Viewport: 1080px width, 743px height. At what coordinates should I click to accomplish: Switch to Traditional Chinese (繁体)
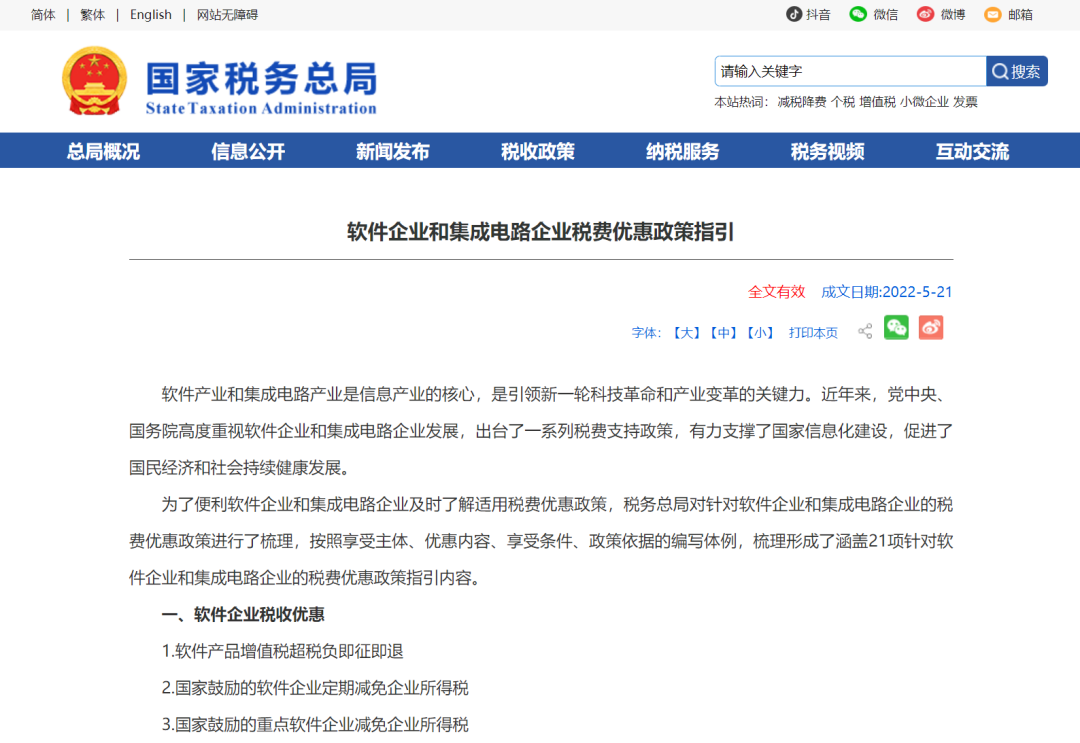click(x=92, y=14)
